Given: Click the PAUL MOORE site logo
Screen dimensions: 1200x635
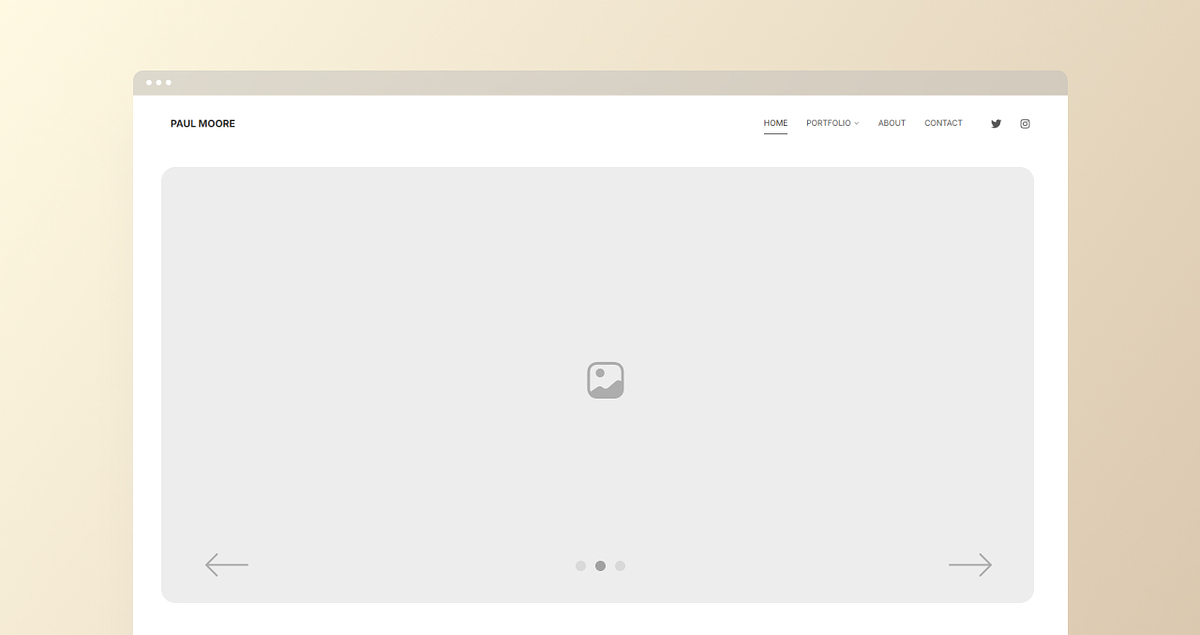Looking at the screenshot, I should tap(202, 123).
